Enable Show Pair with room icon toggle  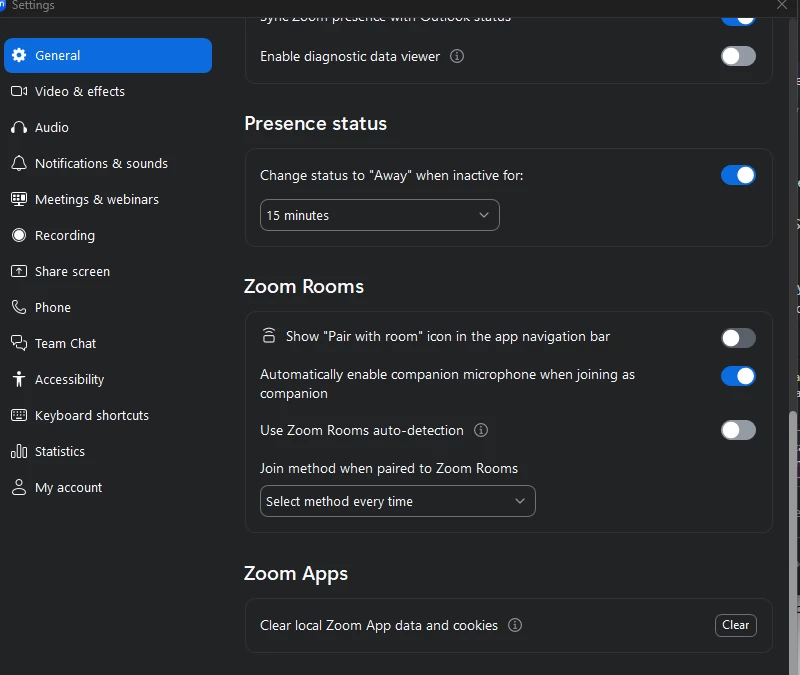click(738, 338)
